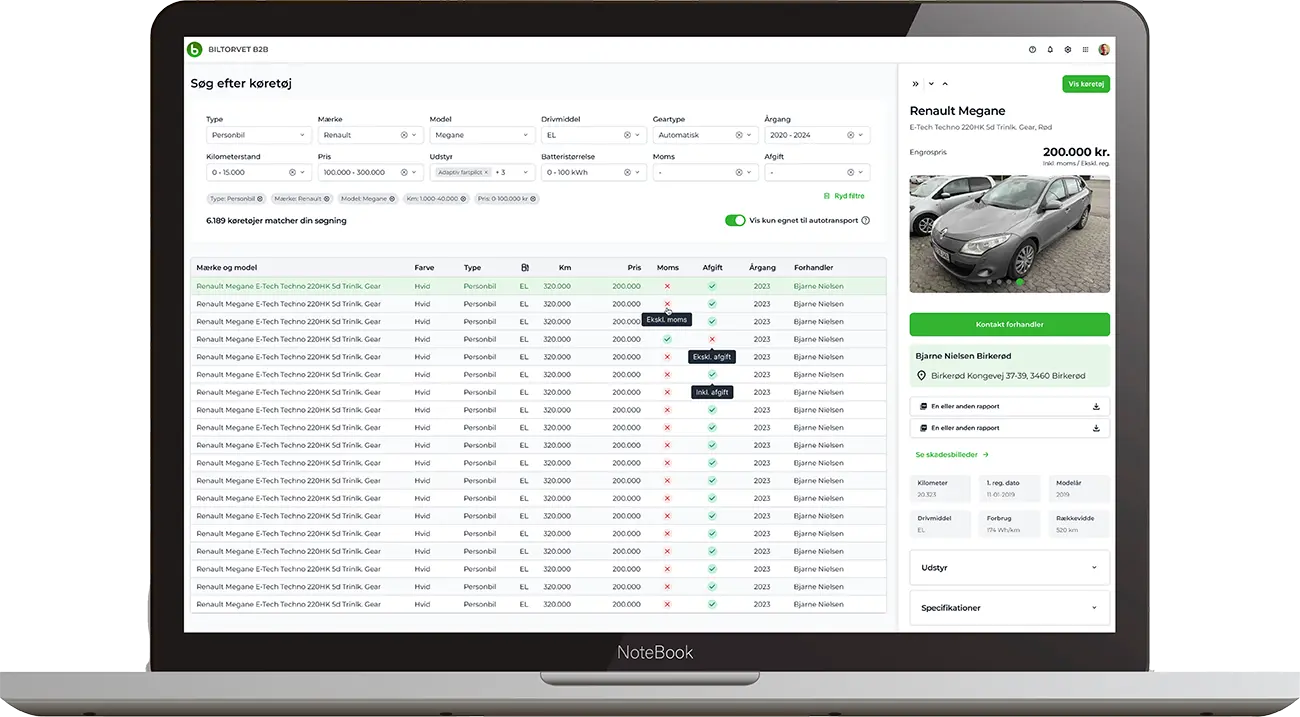Open the Type dropdown
Screen dimensions: 1300x717
point(257,135)
